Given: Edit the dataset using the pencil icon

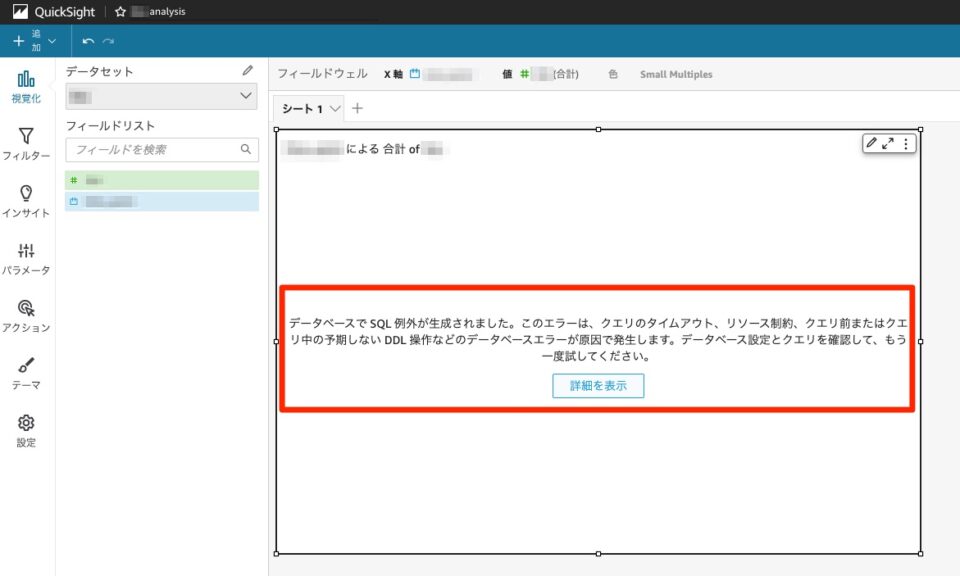Looking at the screenshot, I should pos(248,70).
